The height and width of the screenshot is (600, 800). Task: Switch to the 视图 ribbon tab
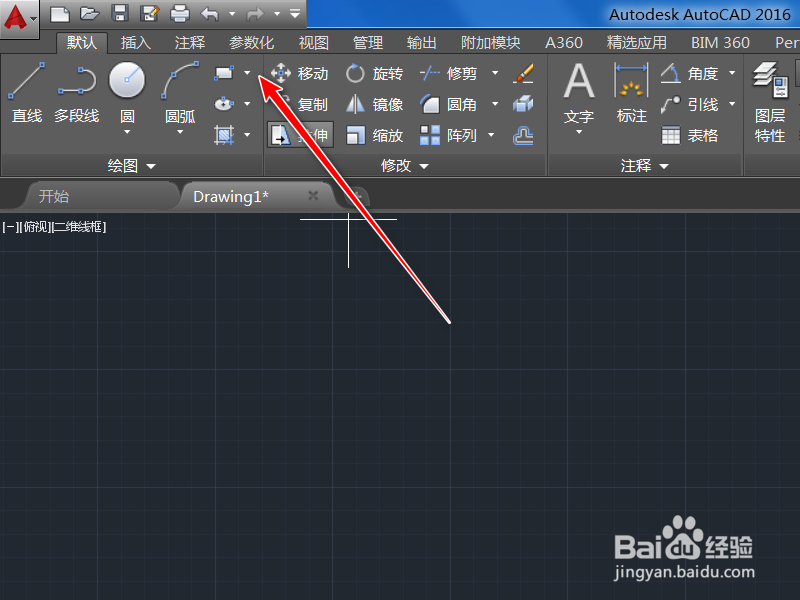point(313,43)
